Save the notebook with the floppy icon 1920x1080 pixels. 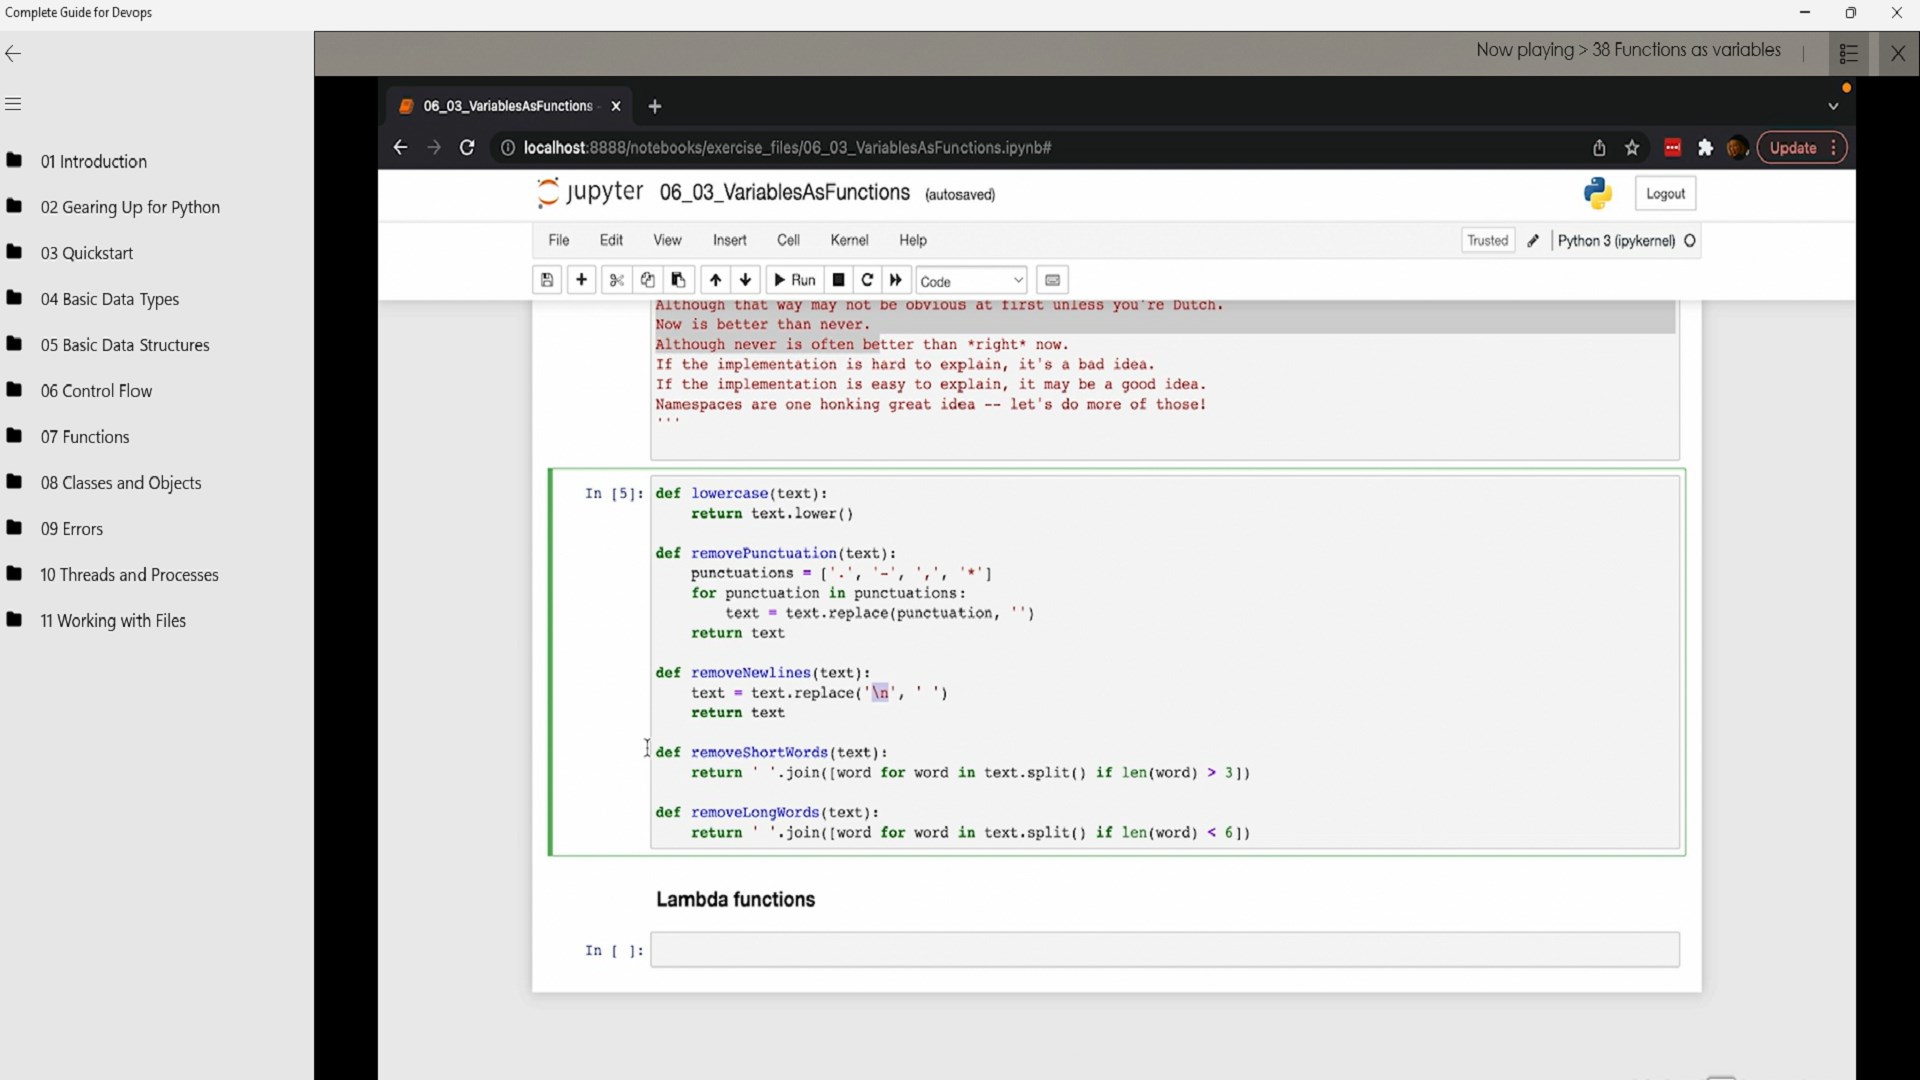click(x=547, y=280)
